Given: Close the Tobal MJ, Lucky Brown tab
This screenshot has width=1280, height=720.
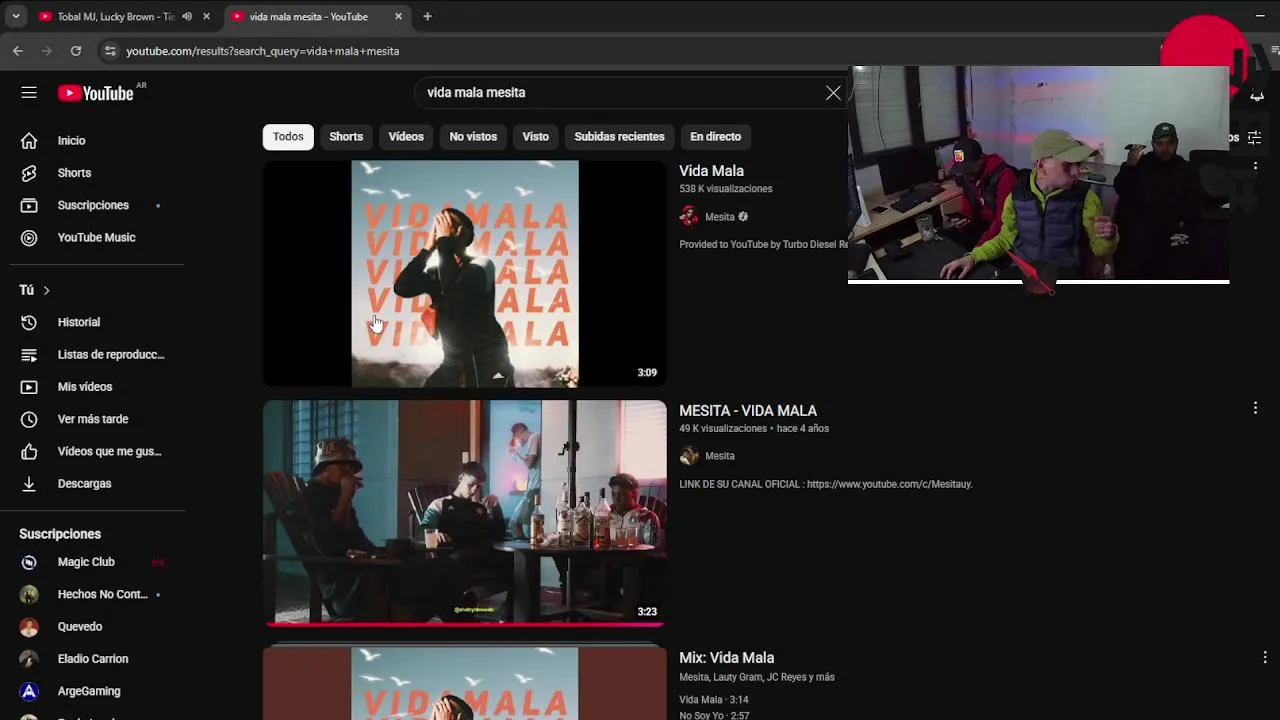Looking at the screenshot, I should 206,16.
